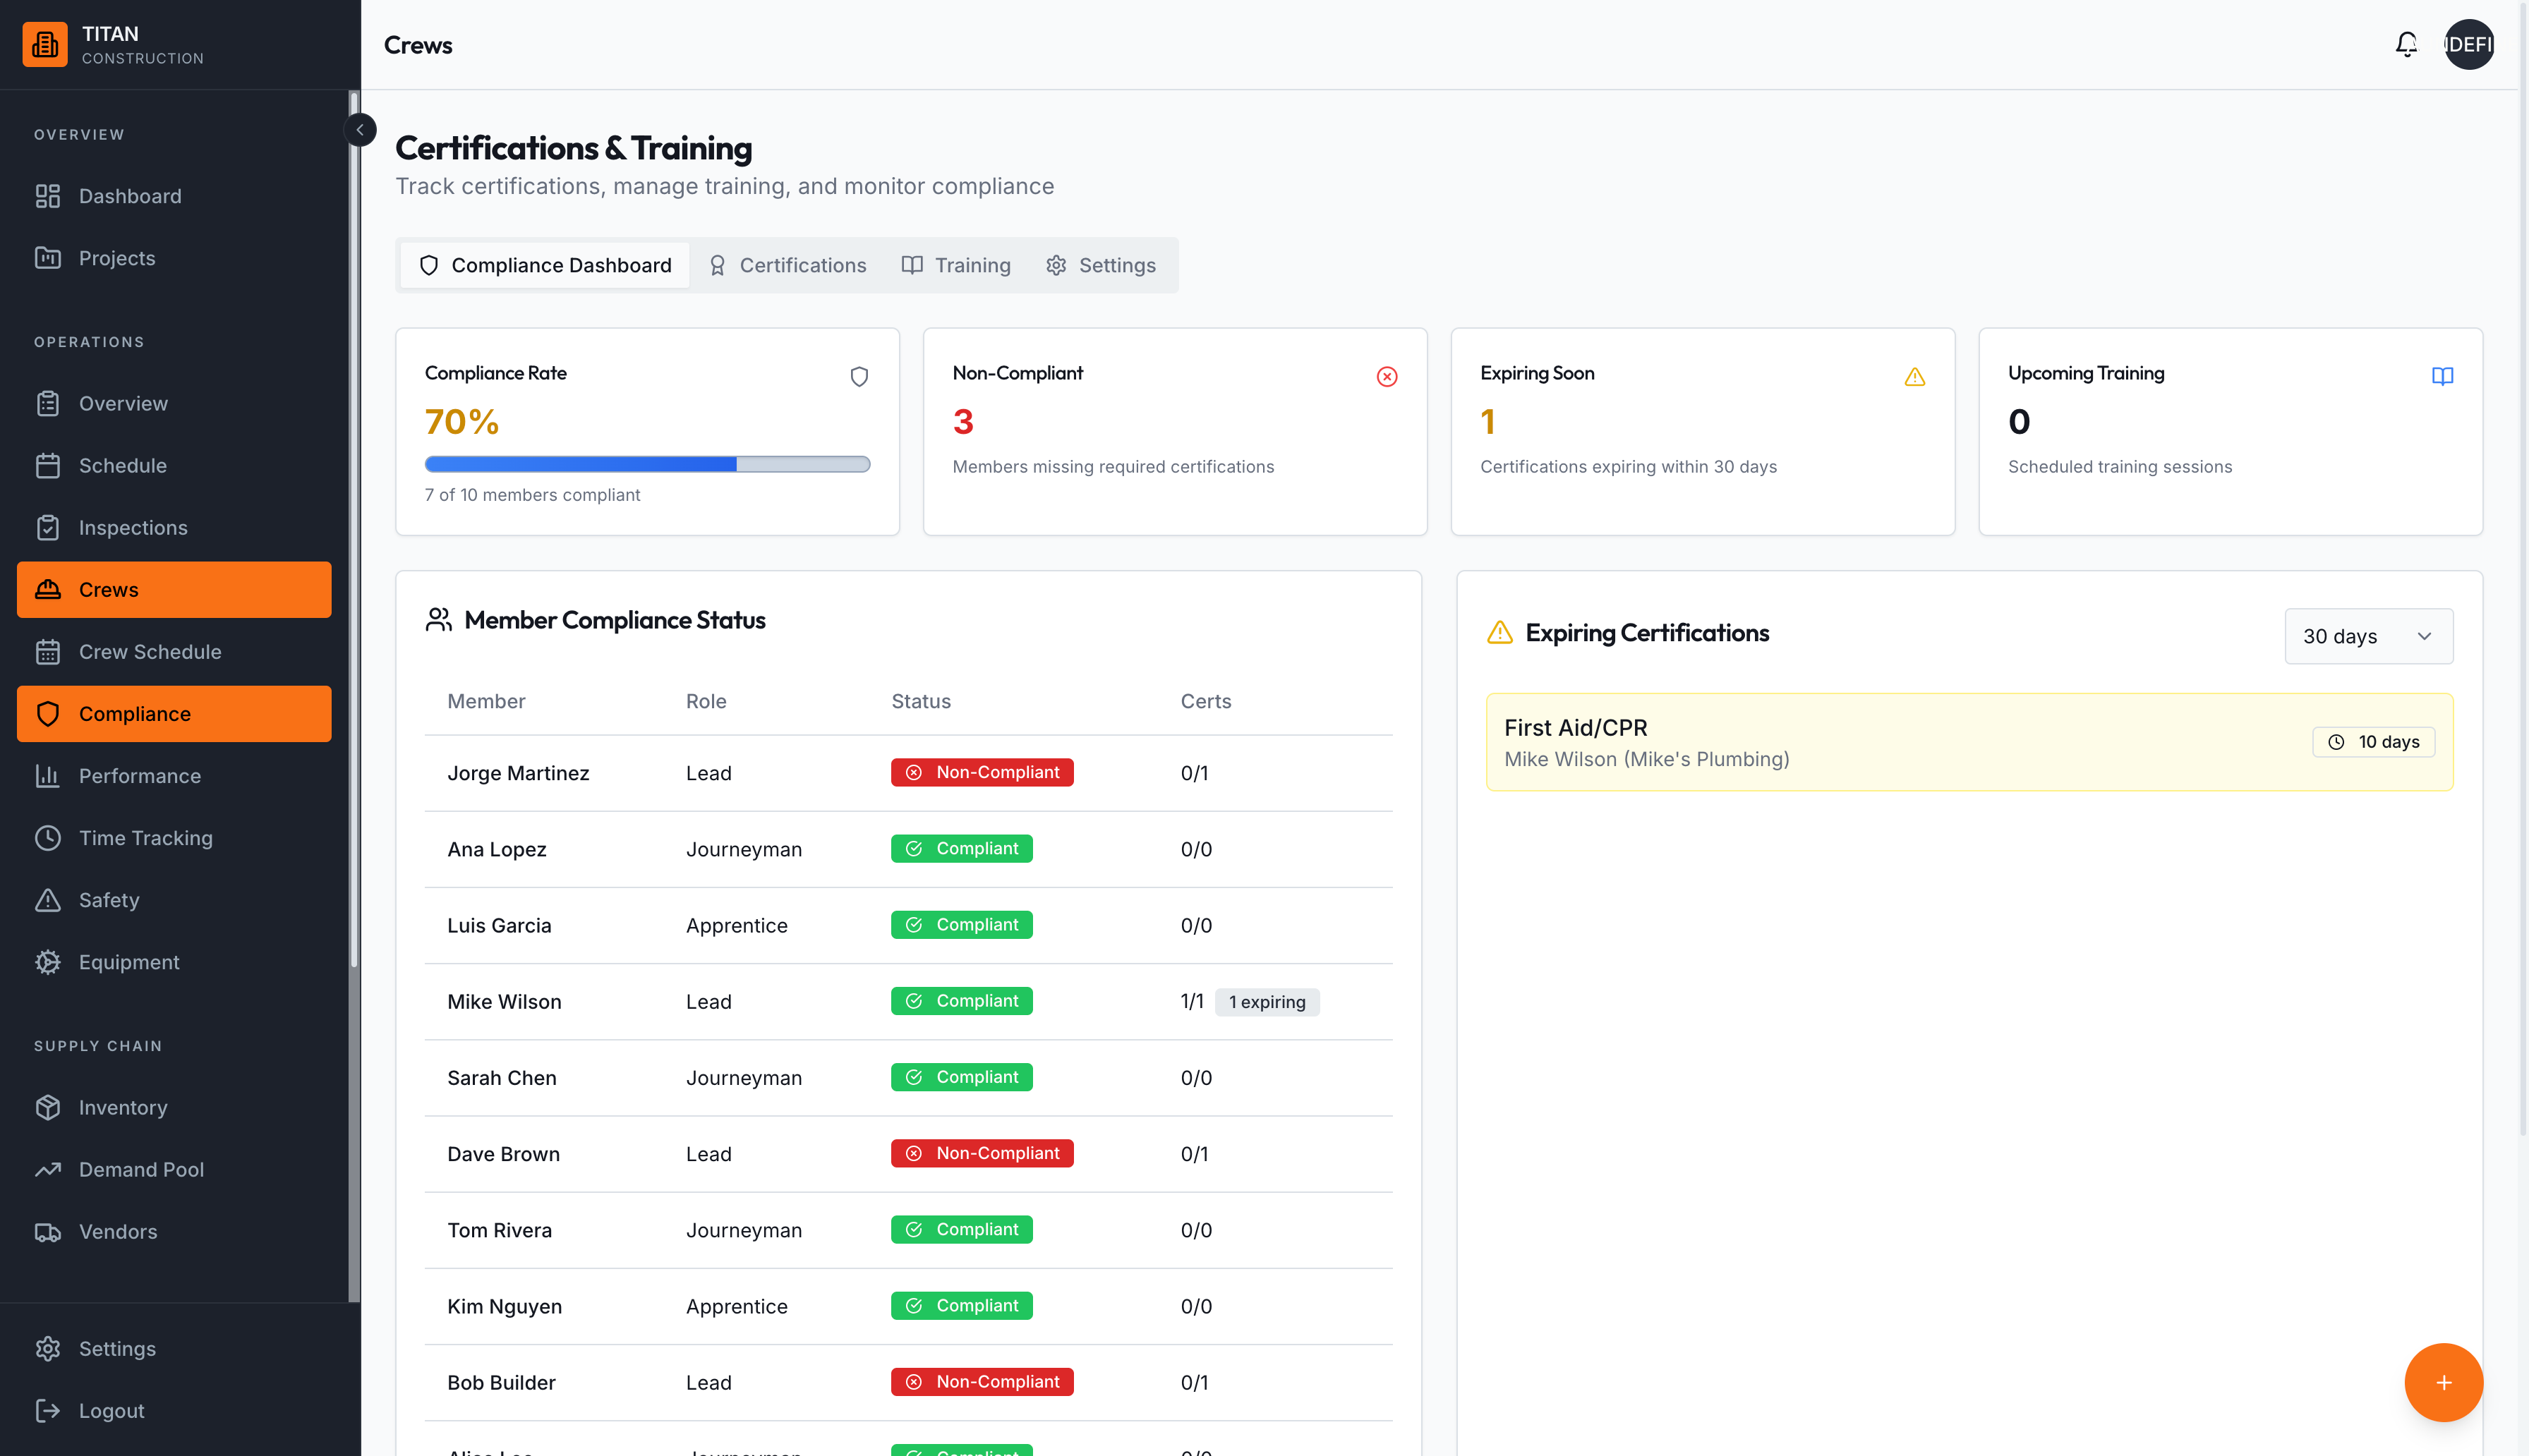Click the sidebar vertical scrollbar
This screenshot has width=2529, height=1456.
tap(353, 530)
